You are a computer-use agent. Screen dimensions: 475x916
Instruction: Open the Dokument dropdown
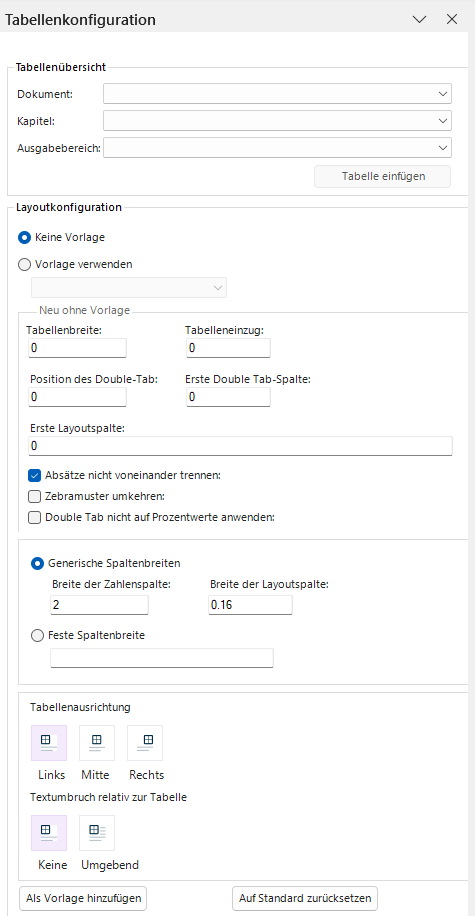[278, 93]
